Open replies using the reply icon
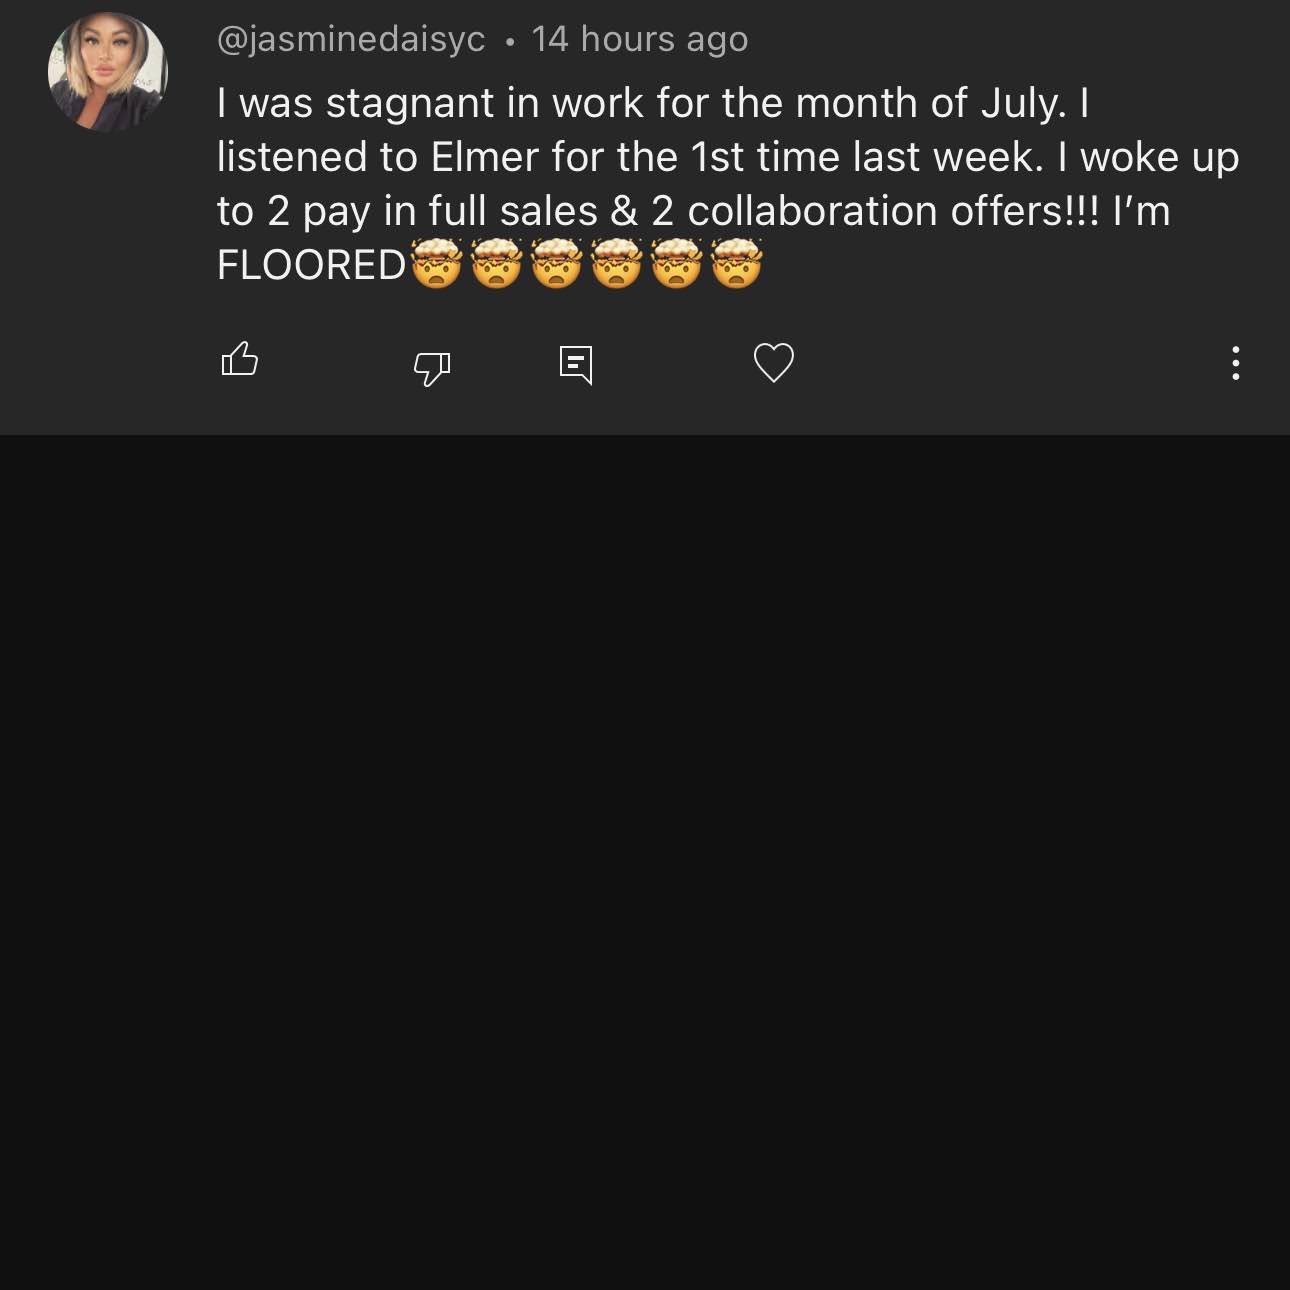Viewport: 1290px width, 1290px height. click(576, 365)
